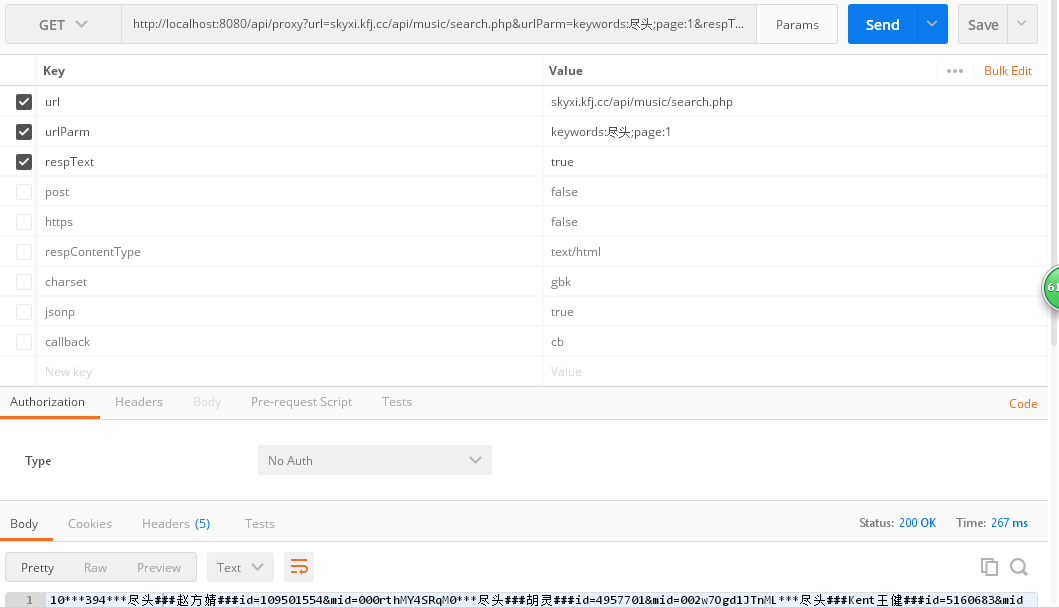1059x608 pixels.
Task: Click the copy response to clipboard icon
Action: point(989,567)
